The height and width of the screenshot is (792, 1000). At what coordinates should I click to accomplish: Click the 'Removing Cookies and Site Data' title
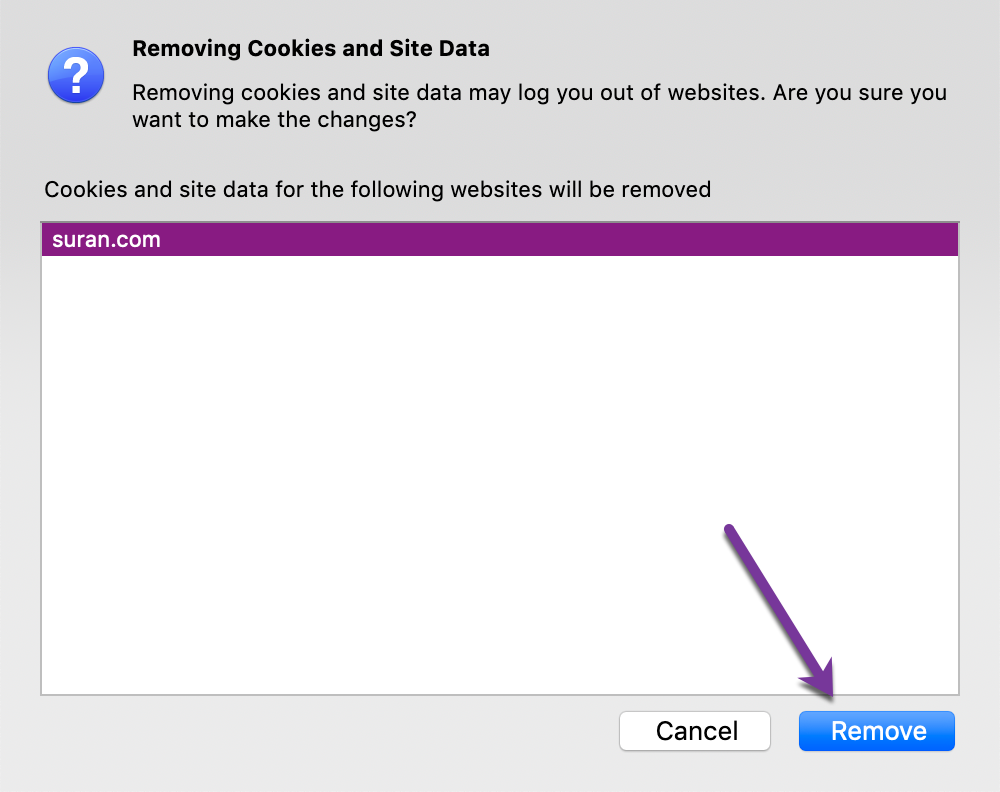(311, 48)
